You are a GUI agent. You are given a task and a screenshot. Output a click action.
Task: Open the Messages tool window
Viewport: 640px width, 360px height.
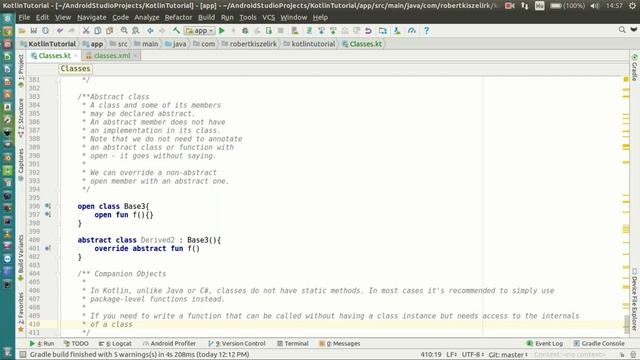point(340,343)
